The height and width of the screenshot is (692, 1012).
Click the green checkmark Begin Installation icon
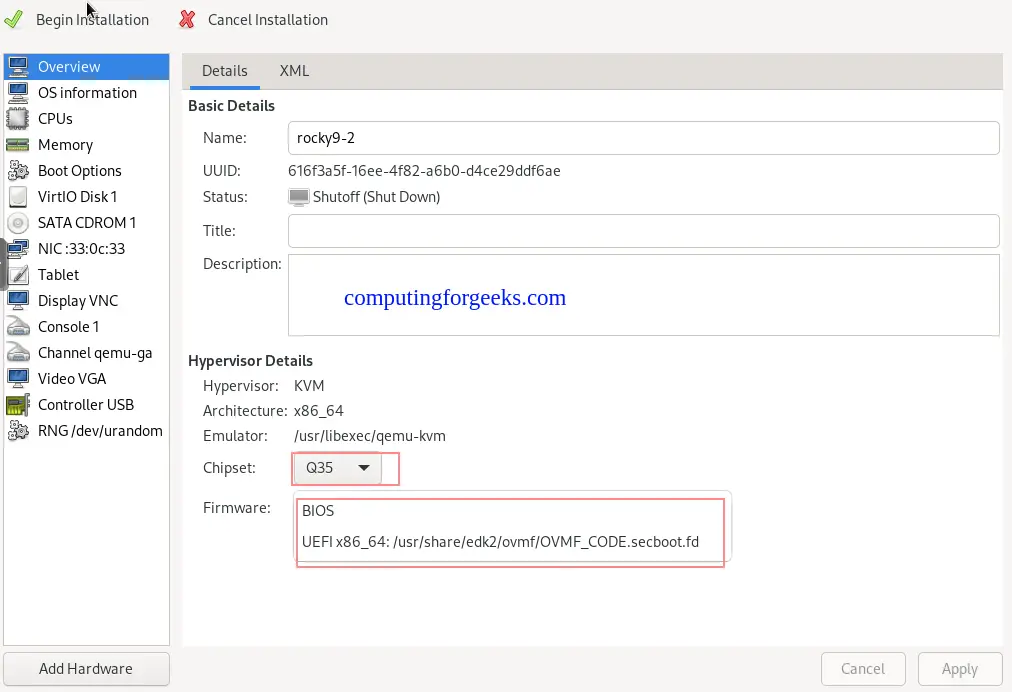[x=14, y=19]
